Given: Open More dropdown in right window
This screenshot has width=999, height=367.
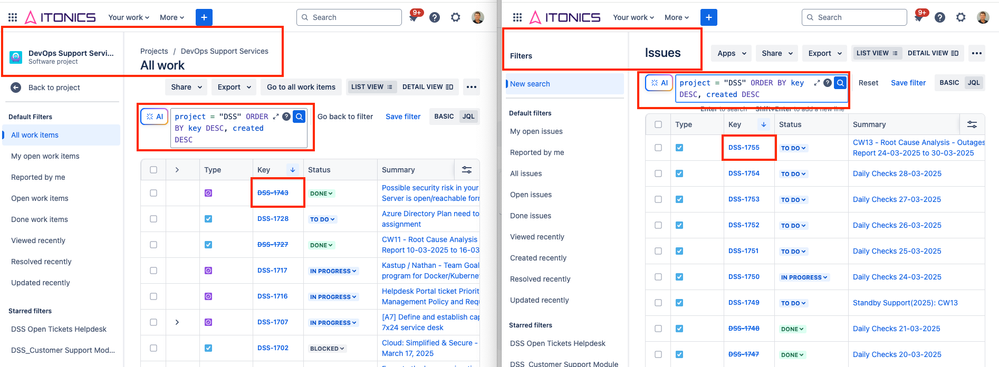Looking at the screenshot, I should pyautogui.click(x=677, y=17).
